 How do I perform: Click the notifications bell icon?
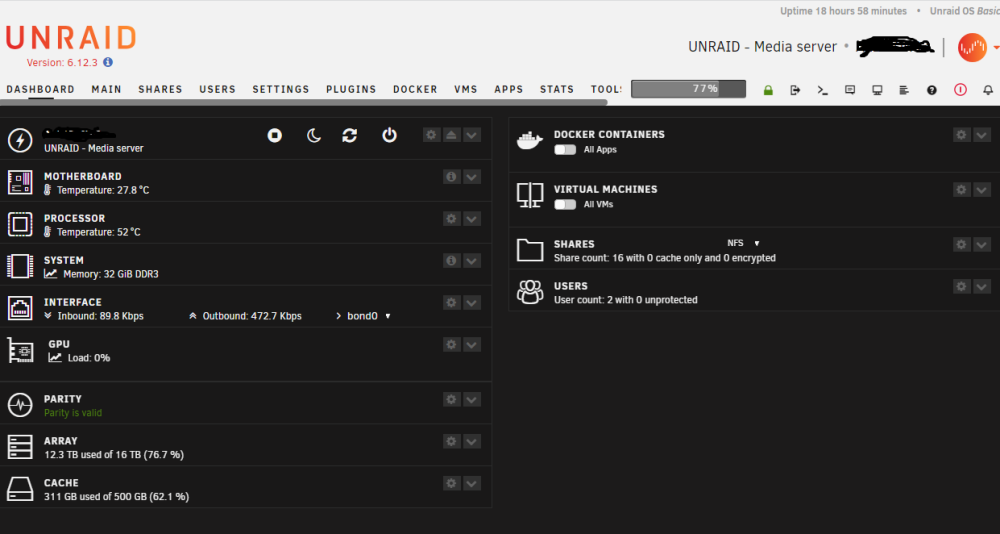point(988,90)
